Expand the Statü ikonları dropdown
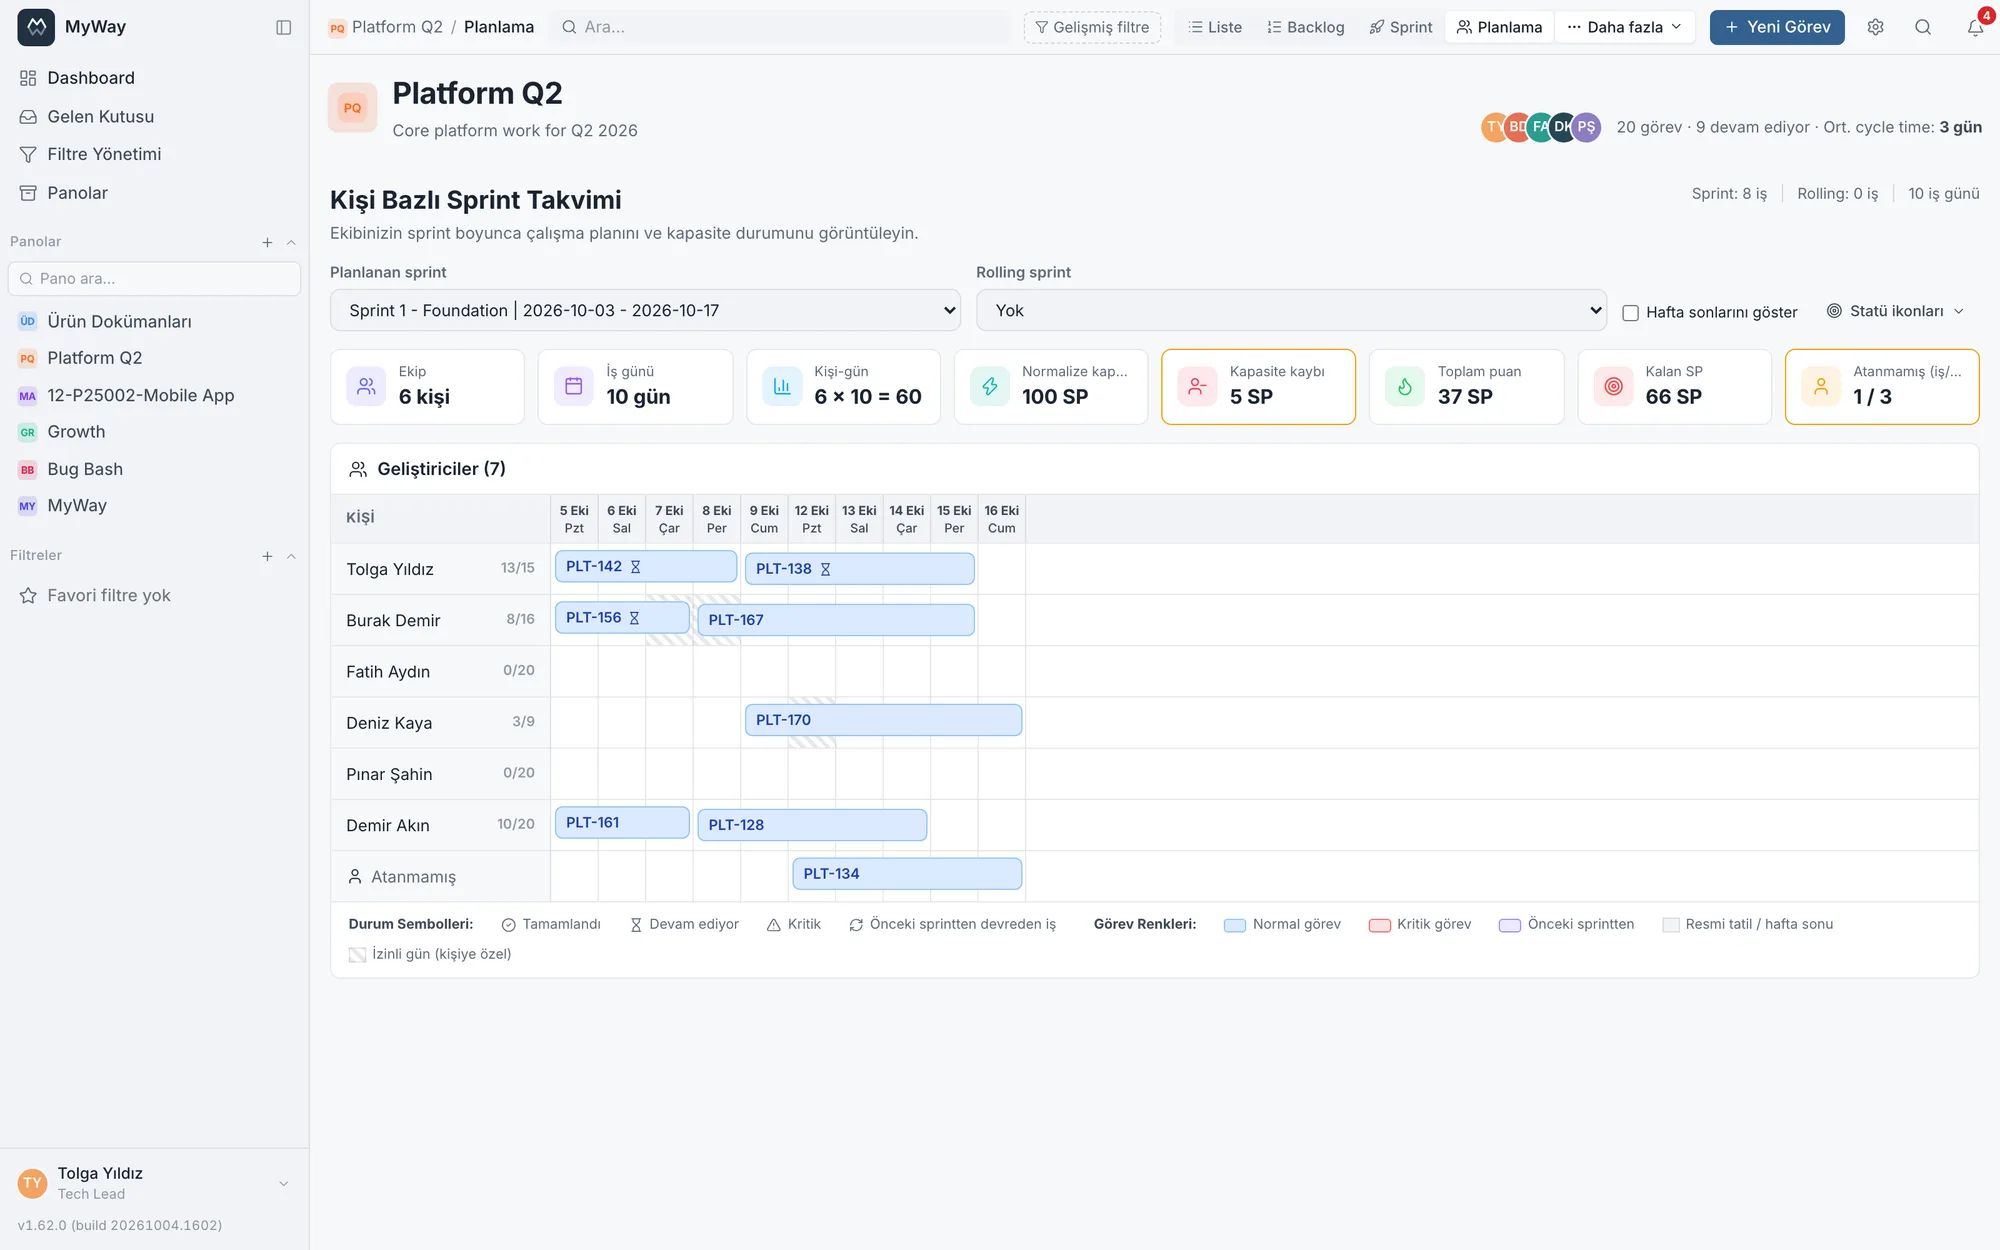Screen dimensions: 2000x1250 (x=1895, y=311)
